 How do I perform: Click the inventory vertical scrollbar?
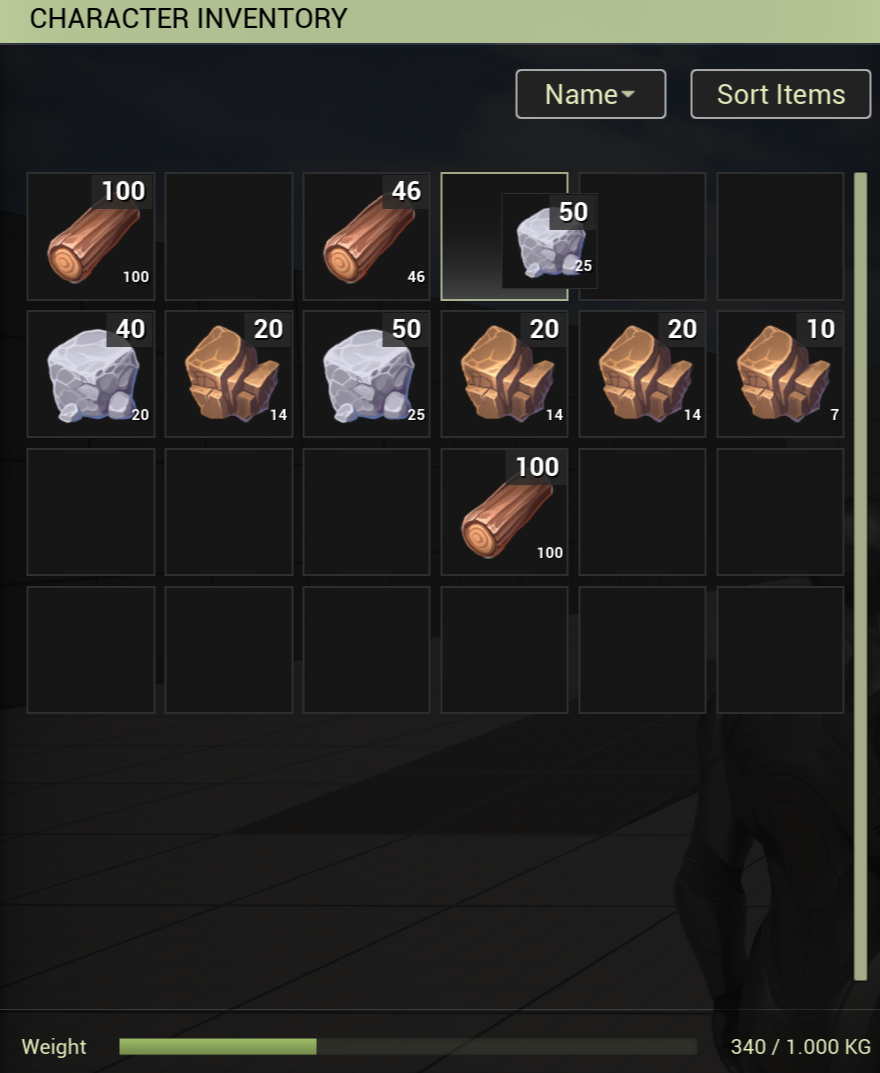pos(861,576)
